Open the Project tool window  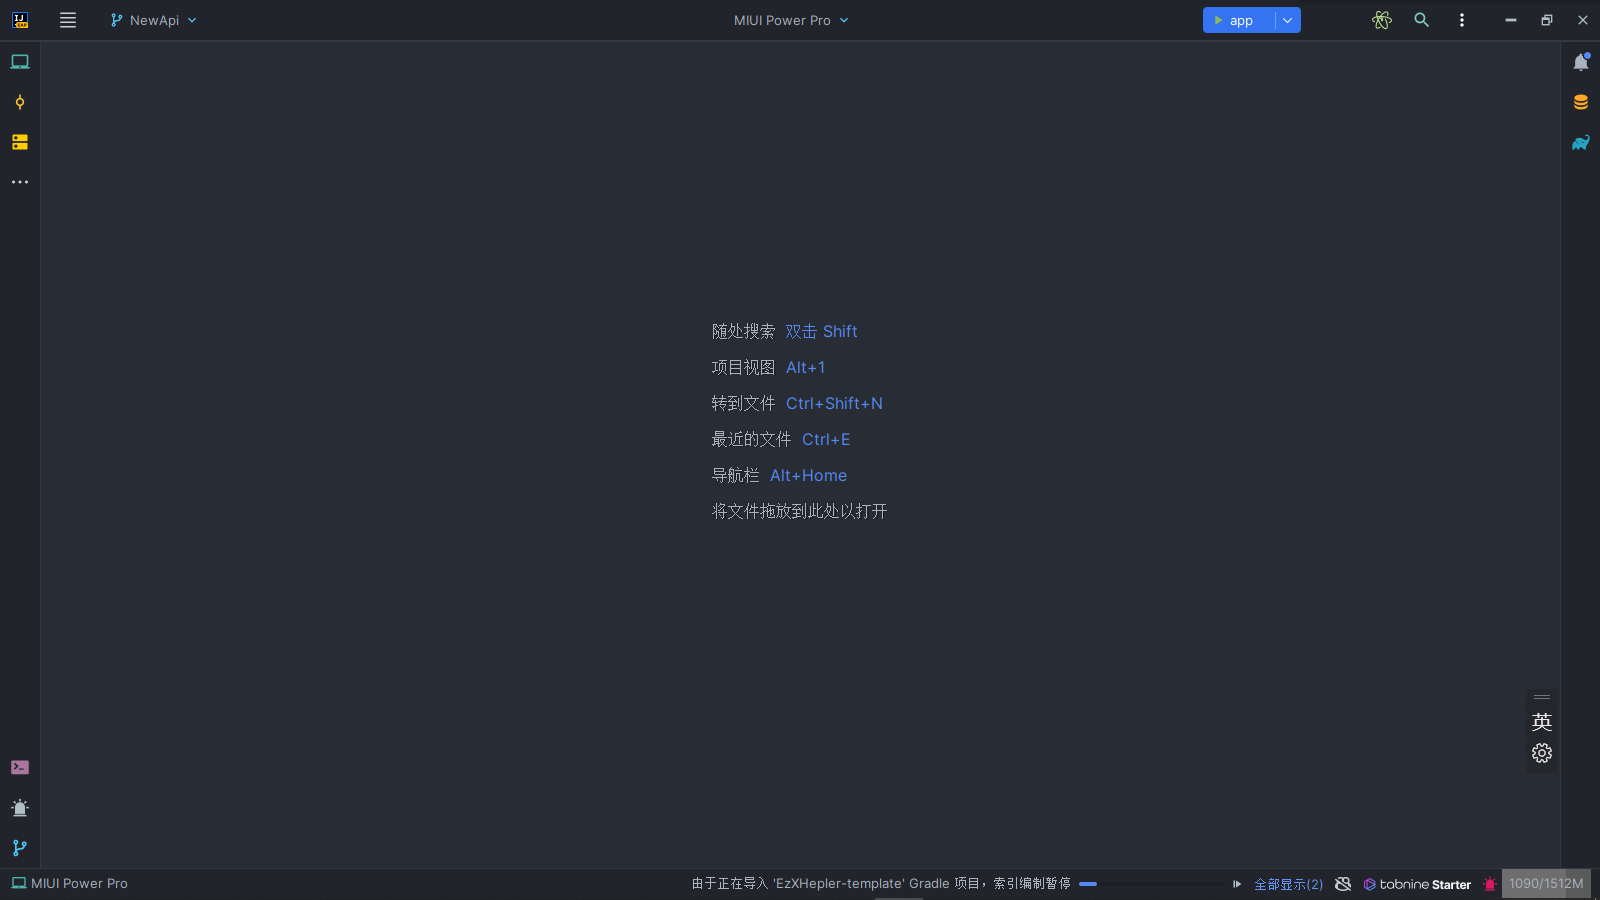tap(20, 62)
